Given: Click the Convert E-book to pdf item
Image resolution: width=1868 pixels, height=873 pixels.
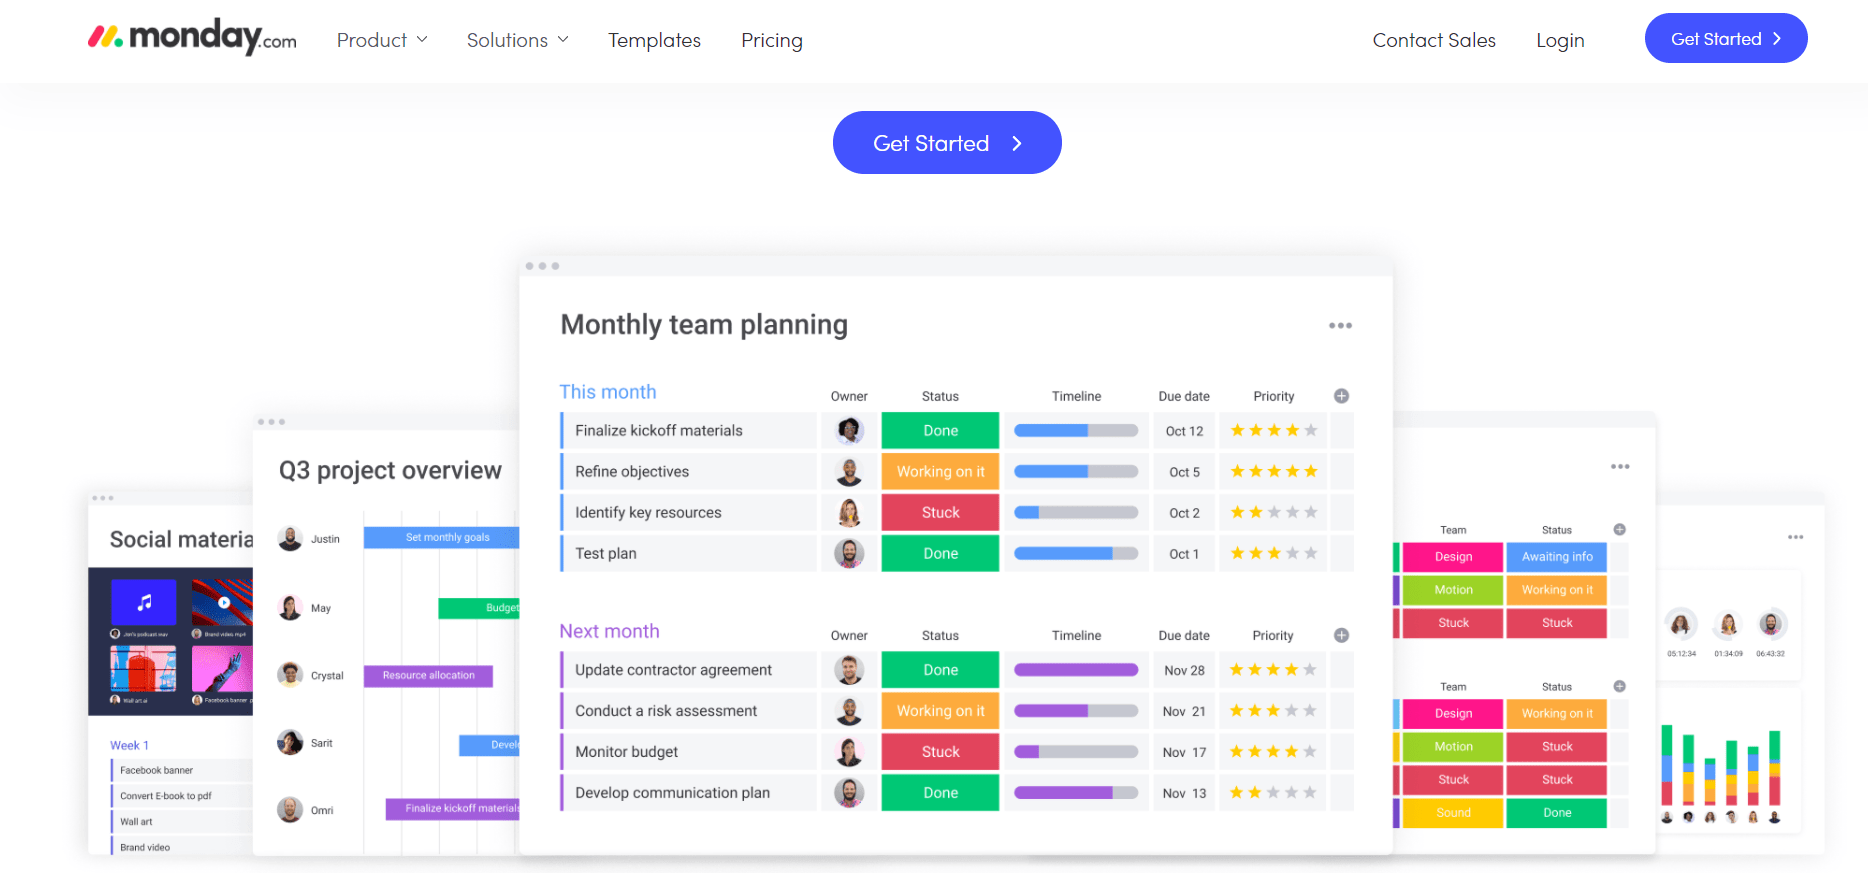Looking at the screenshot, I should [181, 797].
